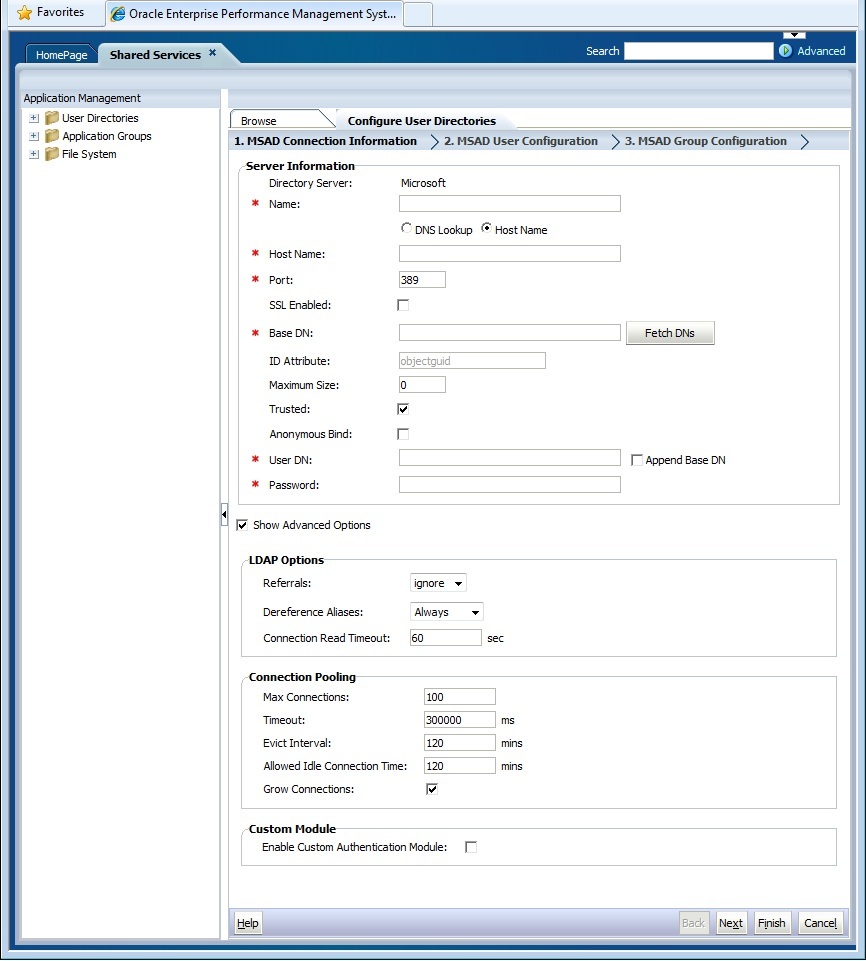Click the File System folder icon
The image size is (866, 961).
(52, 154)
